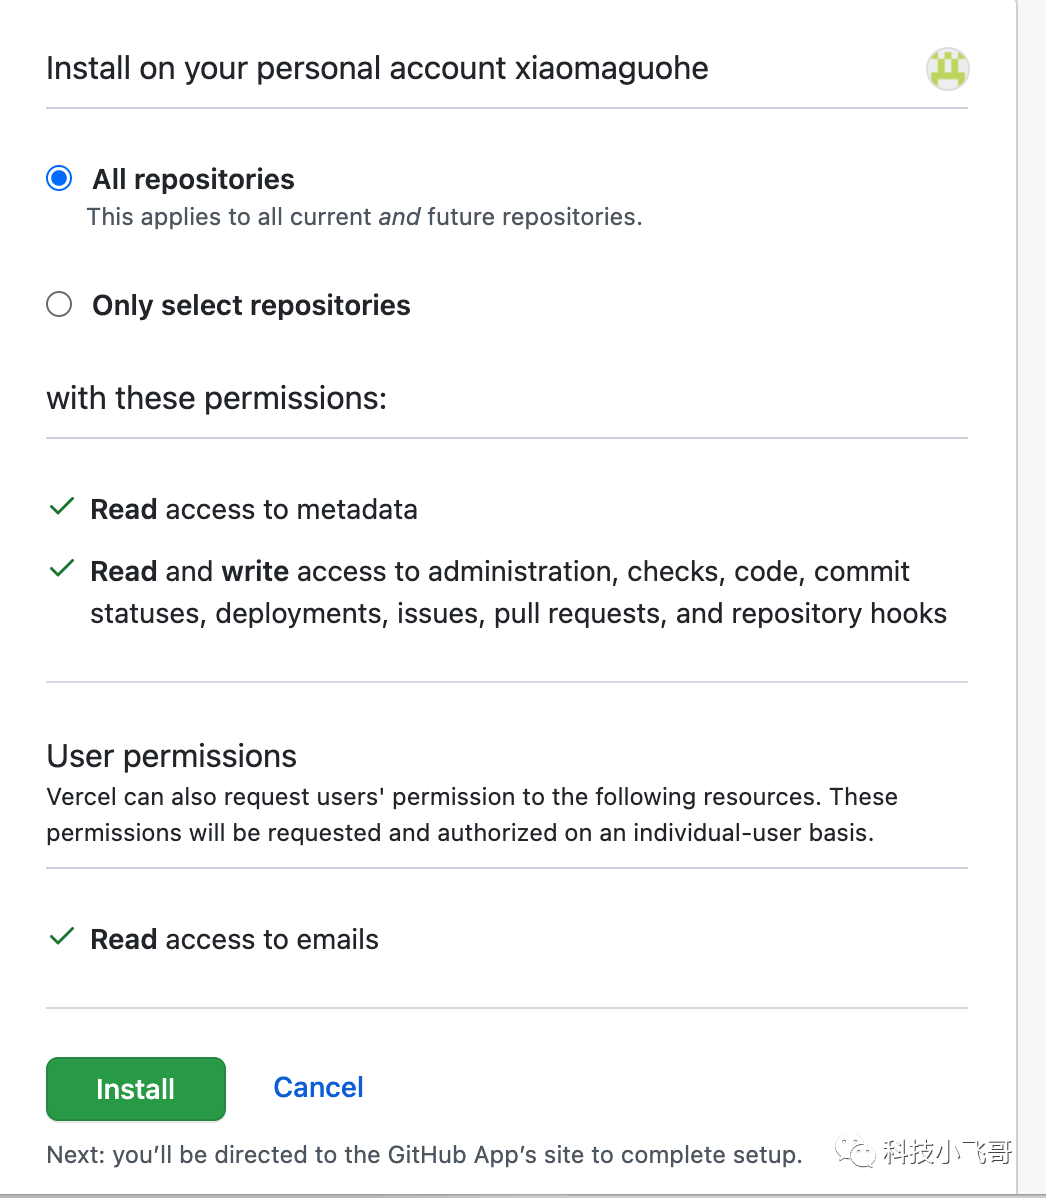The image size is (1046, 1198).
Task: Click the vertical scrollbar on the right edge
Action: (x=1031, y=598)
